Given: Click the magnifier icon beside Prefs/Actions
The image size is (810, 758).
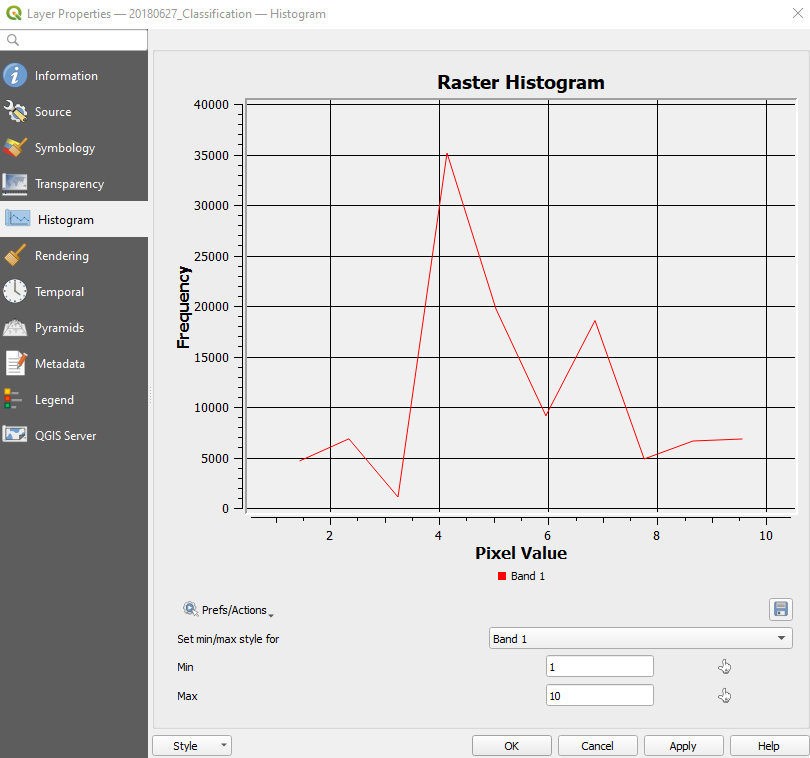Looking at the screenshot, I should (x=190, y=609).
